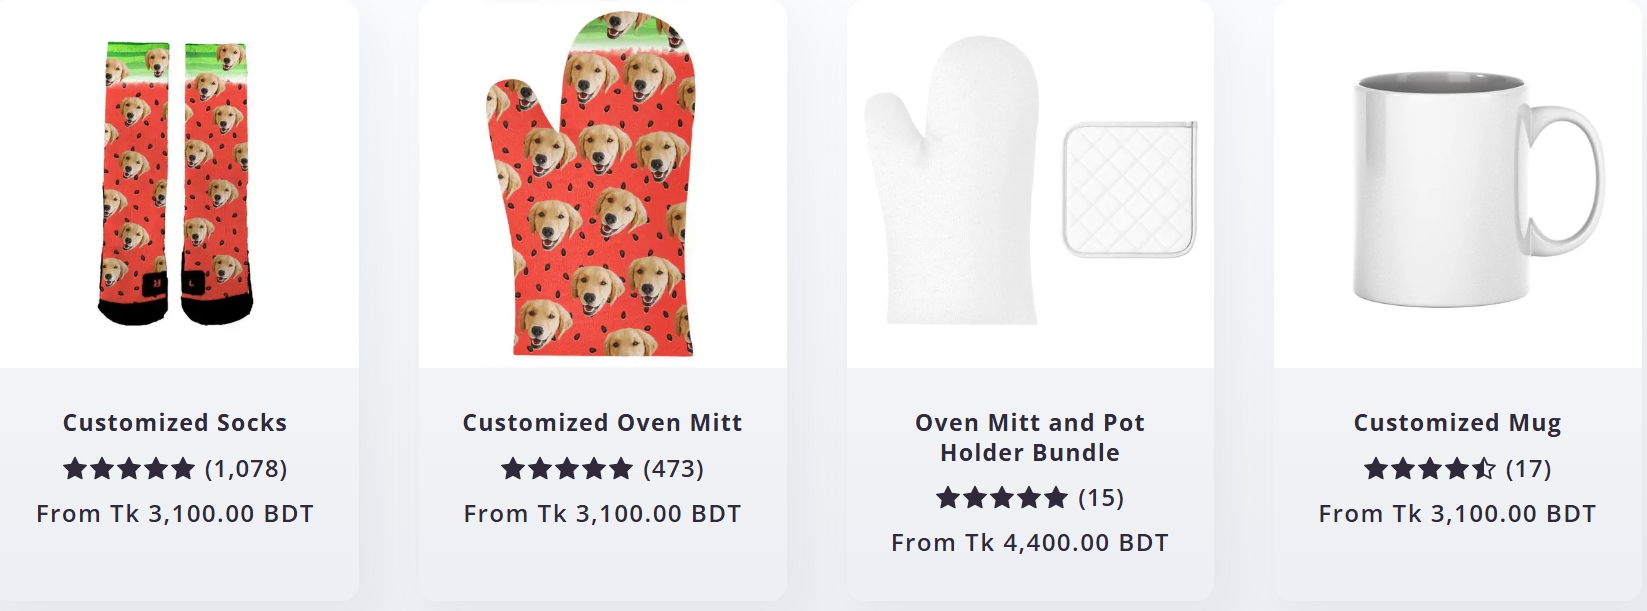The width and height of the screenshot is (1647, 611).
Task: Click the half-star rating for Customized Mug
Action: pyautogui.click(x=1485, y=468)
